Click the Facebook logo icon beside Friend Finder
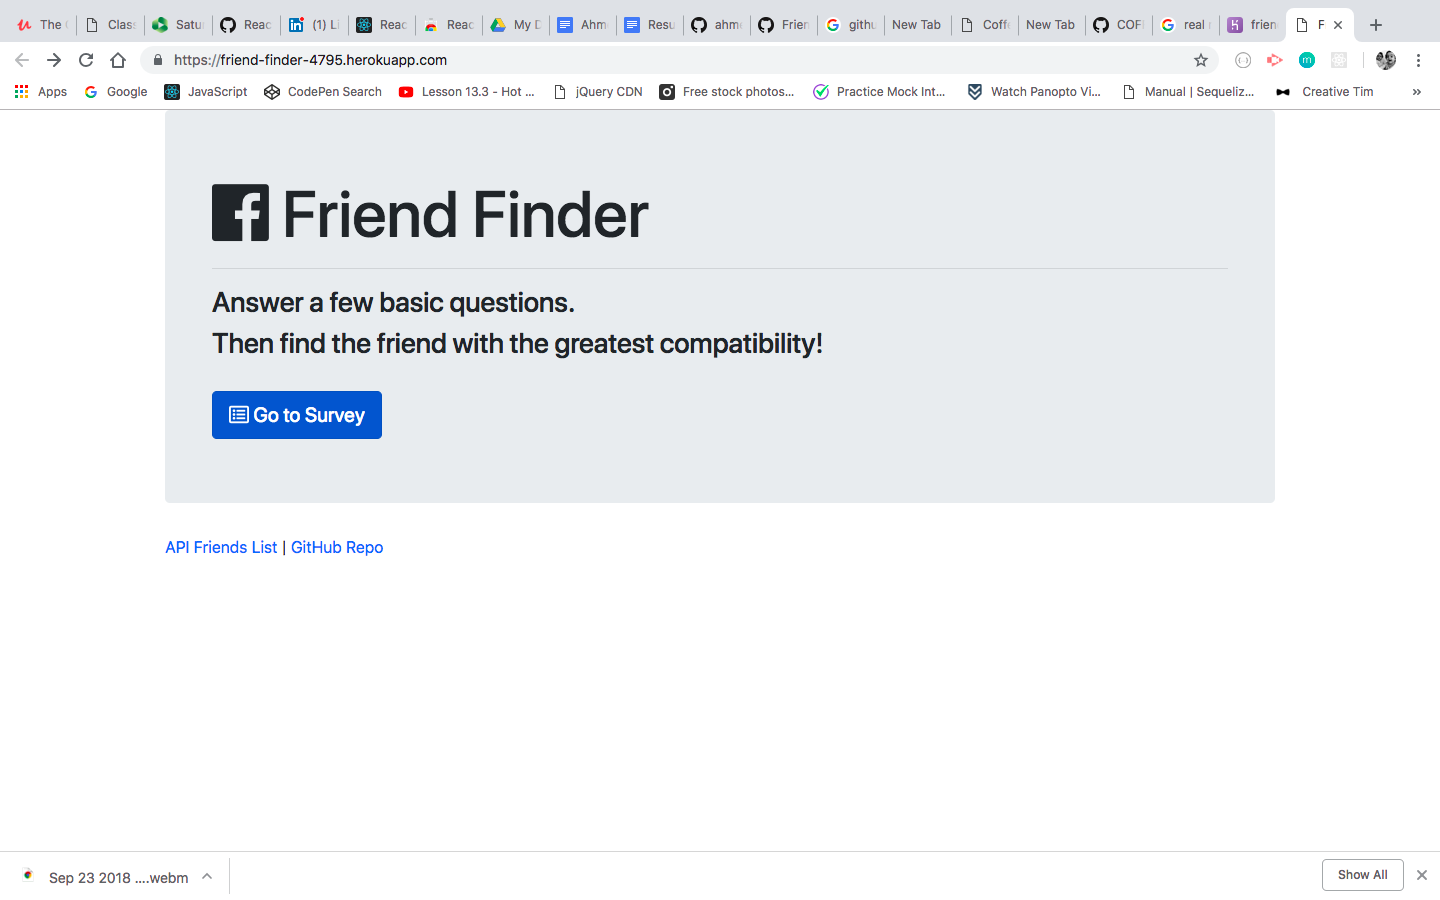Viewport: 1440px width, 900px height. click(x=240, y=213)
